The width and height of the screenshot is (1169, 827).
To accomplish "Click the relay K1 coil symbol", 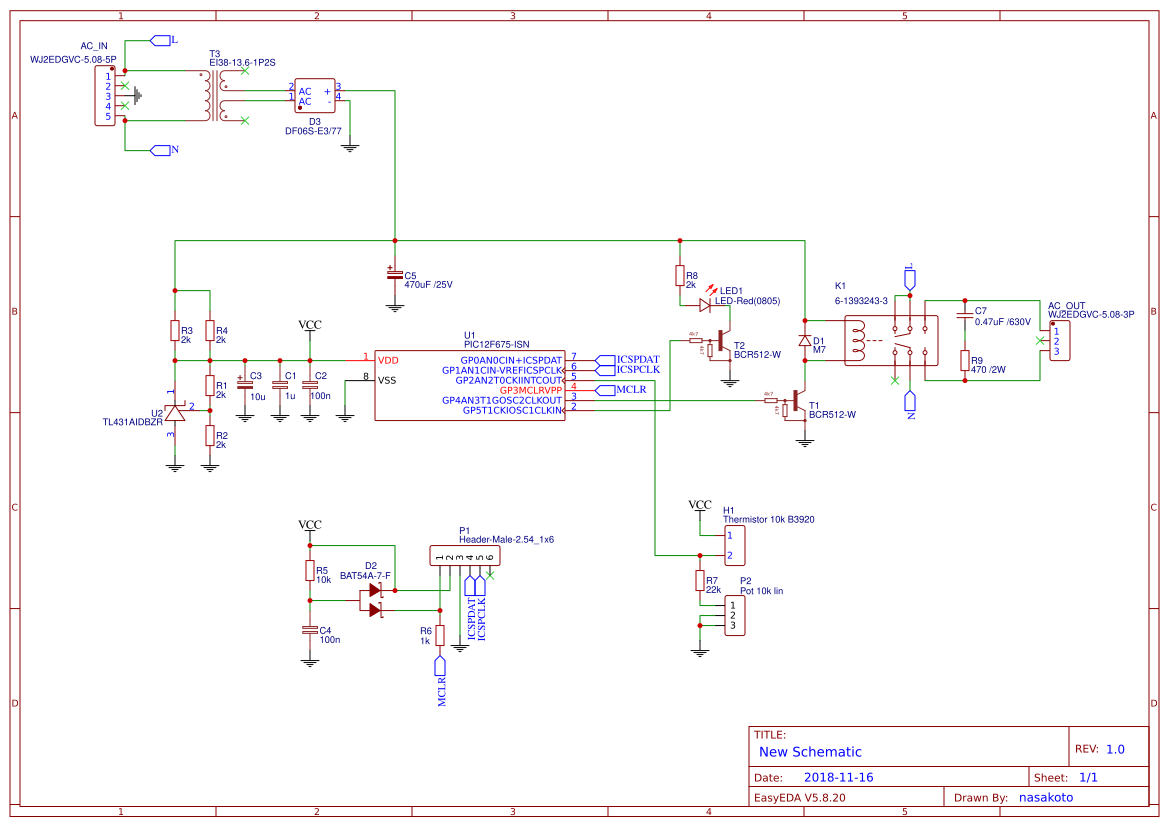I will 857,340.
